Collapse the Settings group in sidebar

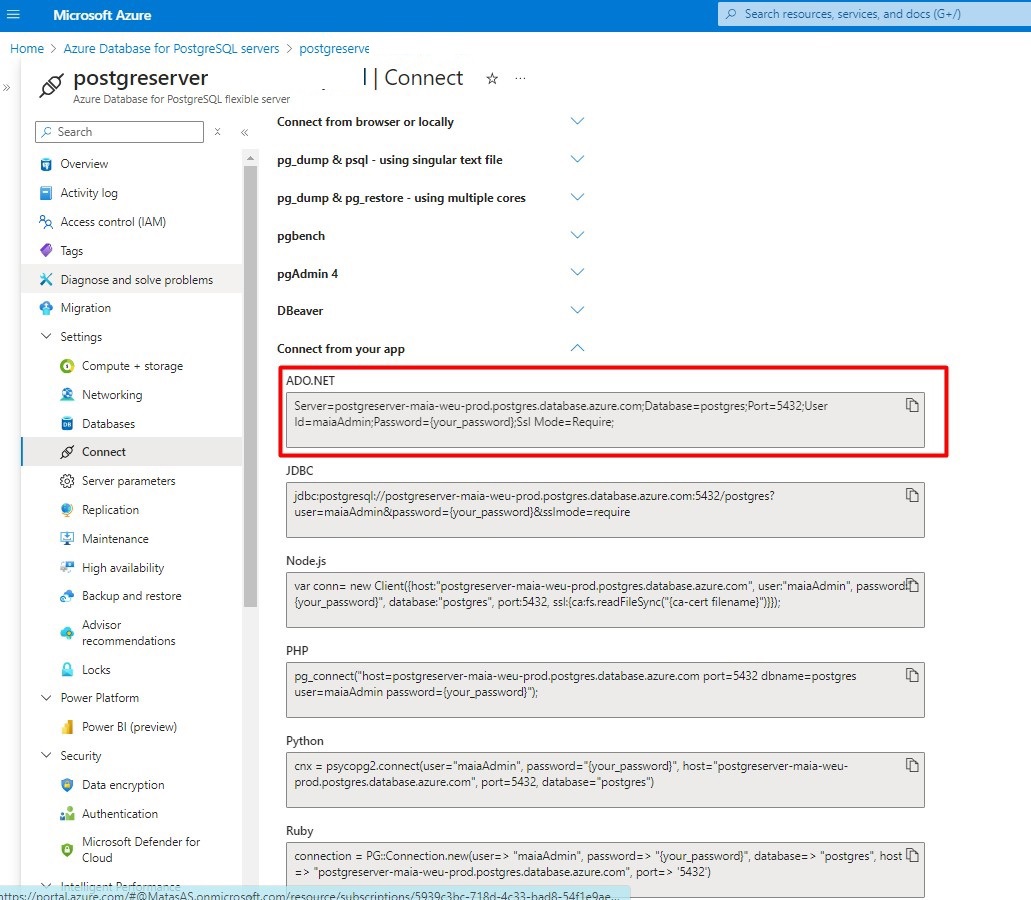[46, 337]
